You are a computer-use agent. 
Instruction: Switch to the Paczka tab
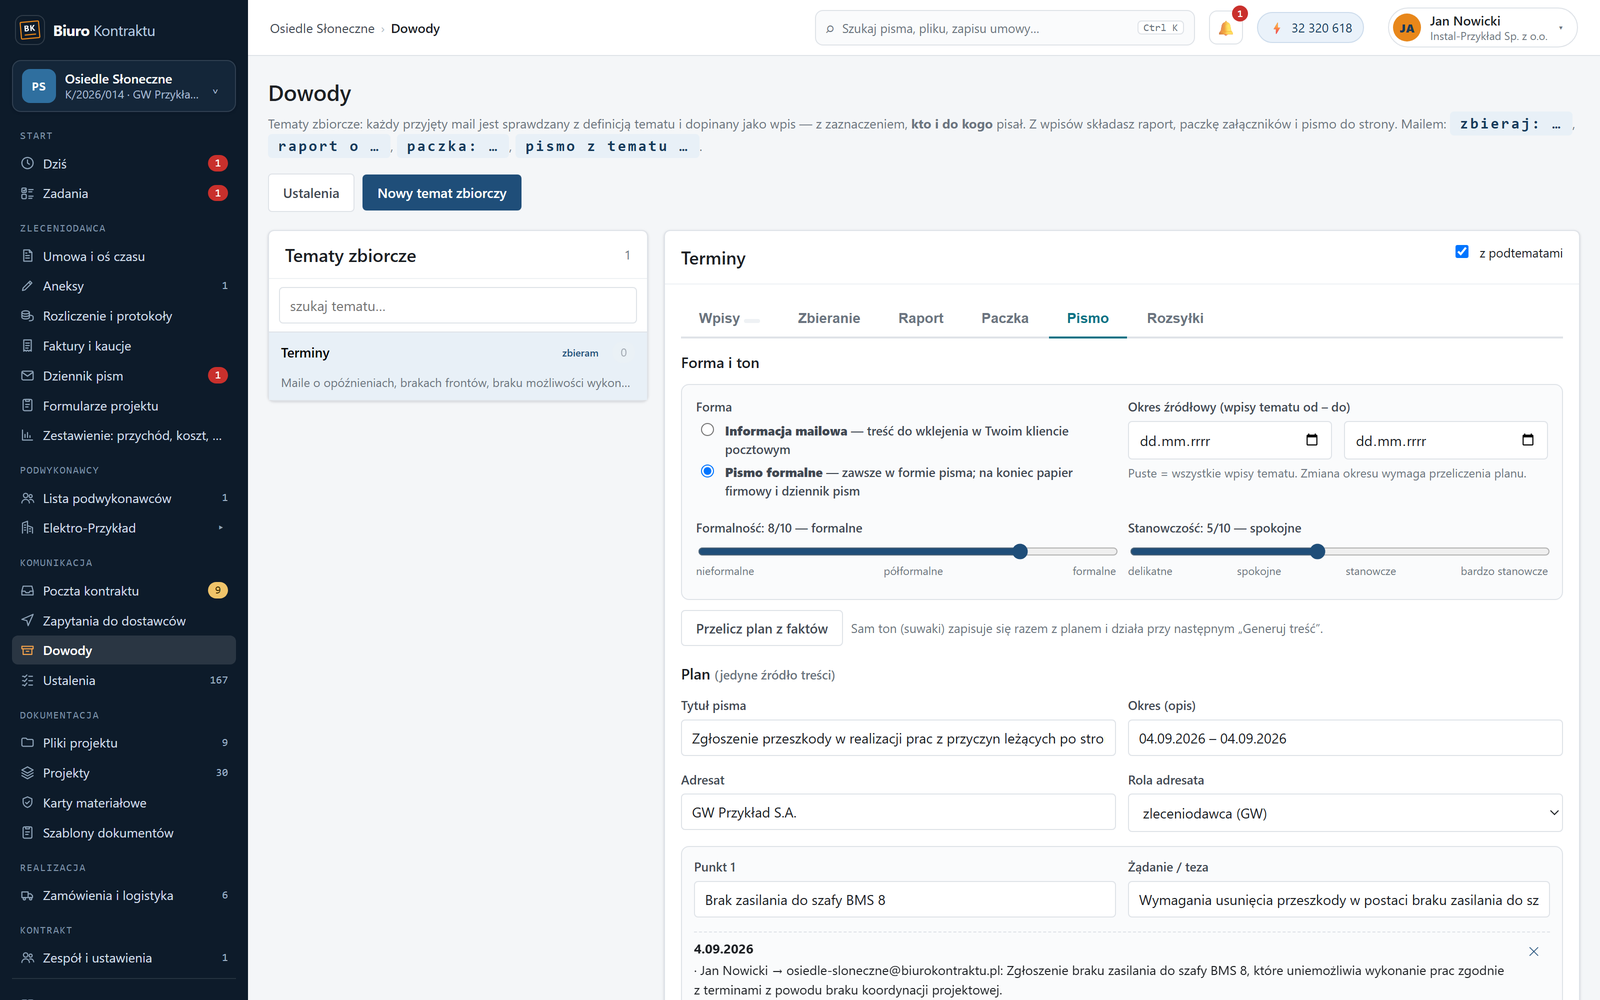(x=1005, y=318)
